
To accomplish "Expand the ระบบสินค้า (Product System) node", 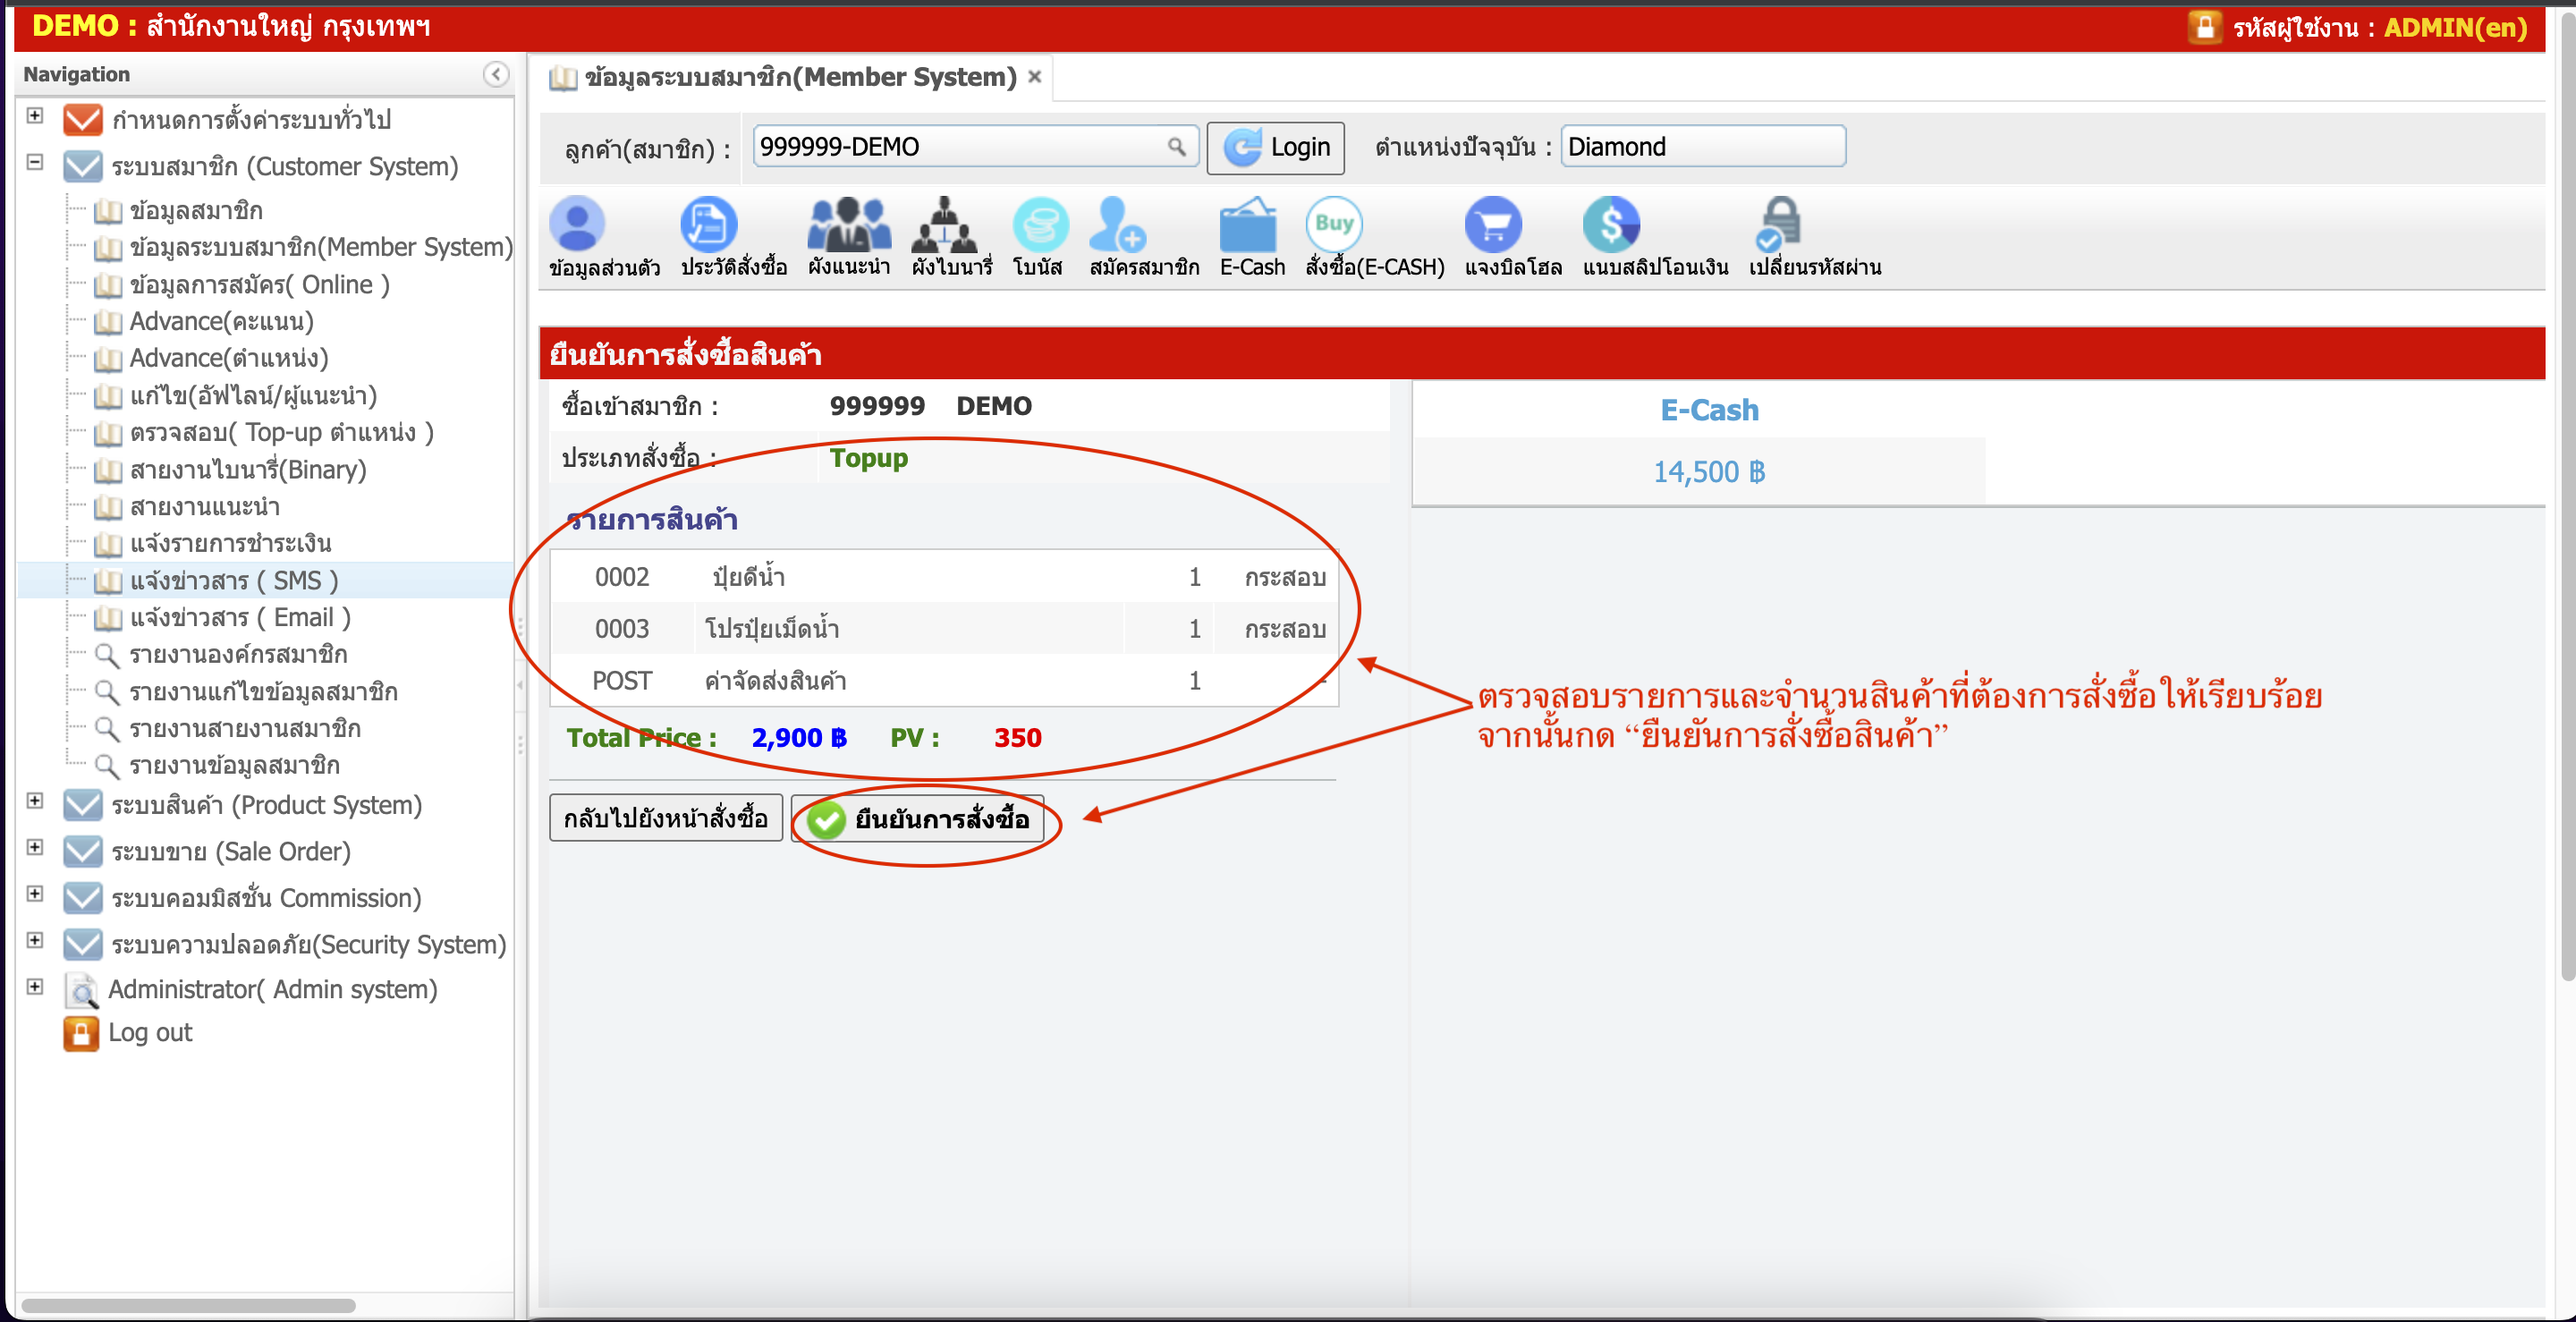I will pyautogui.click(x=35, y=801).
